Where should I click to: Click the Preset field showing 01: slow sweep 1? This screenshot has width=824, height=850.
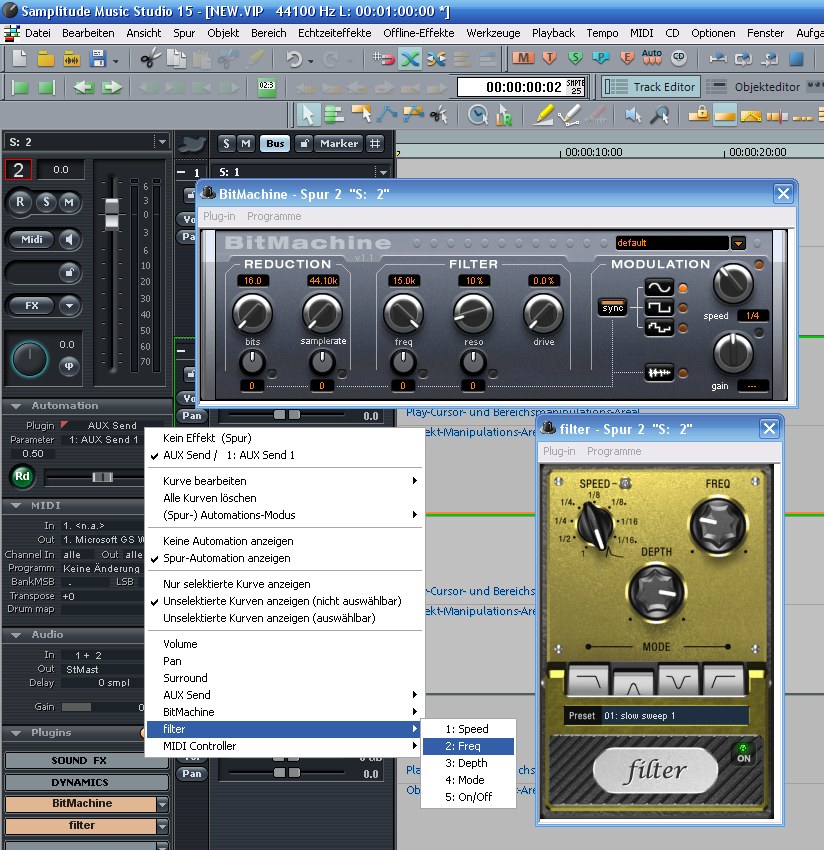[x=655, y=716]
